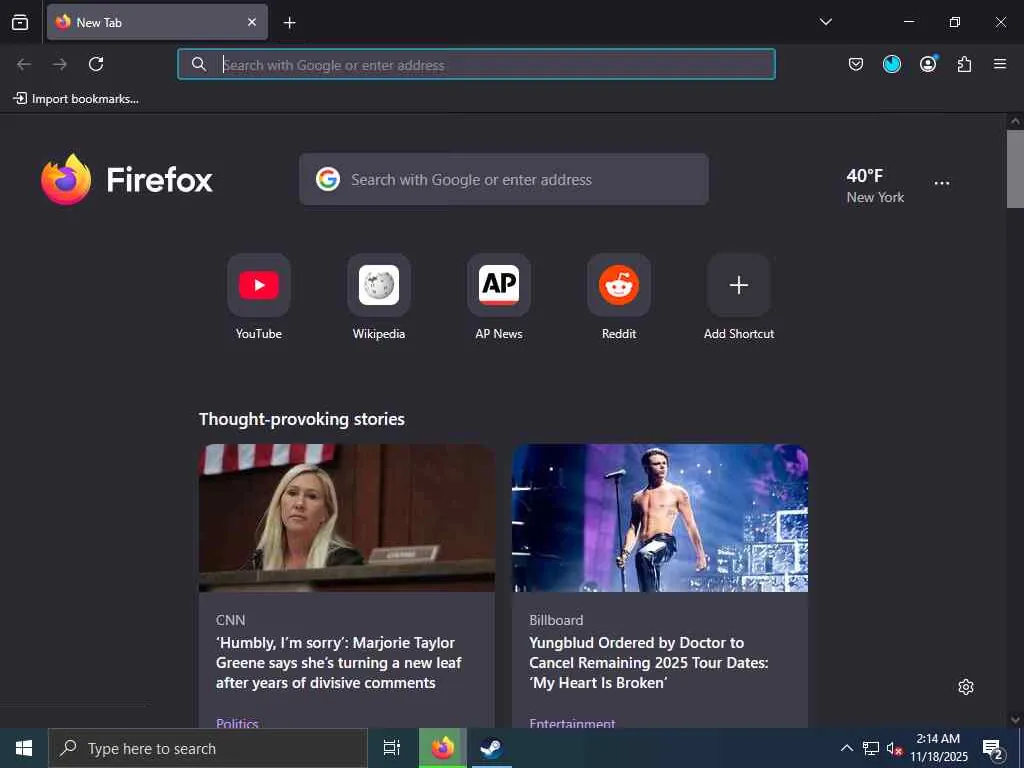Open Steam from the taskbar

click(x=491, y=748)
